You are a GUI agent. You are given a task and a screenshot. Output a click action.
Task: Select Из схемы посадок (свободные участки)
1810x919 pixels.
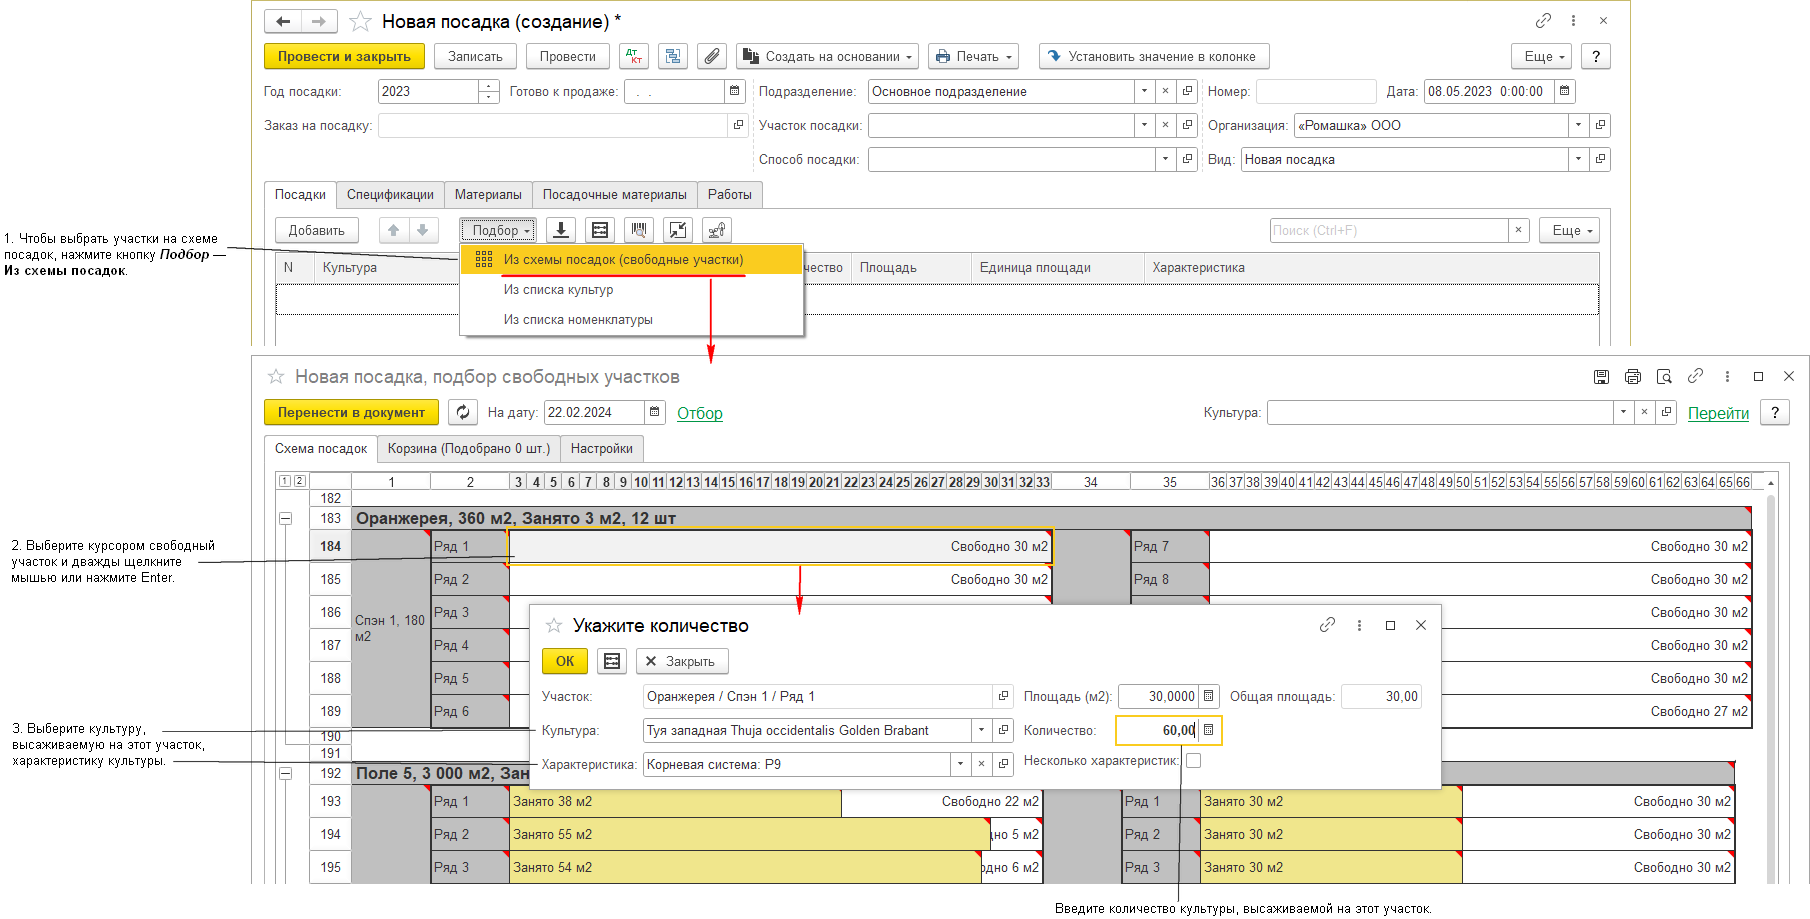[x=632, y=260]
